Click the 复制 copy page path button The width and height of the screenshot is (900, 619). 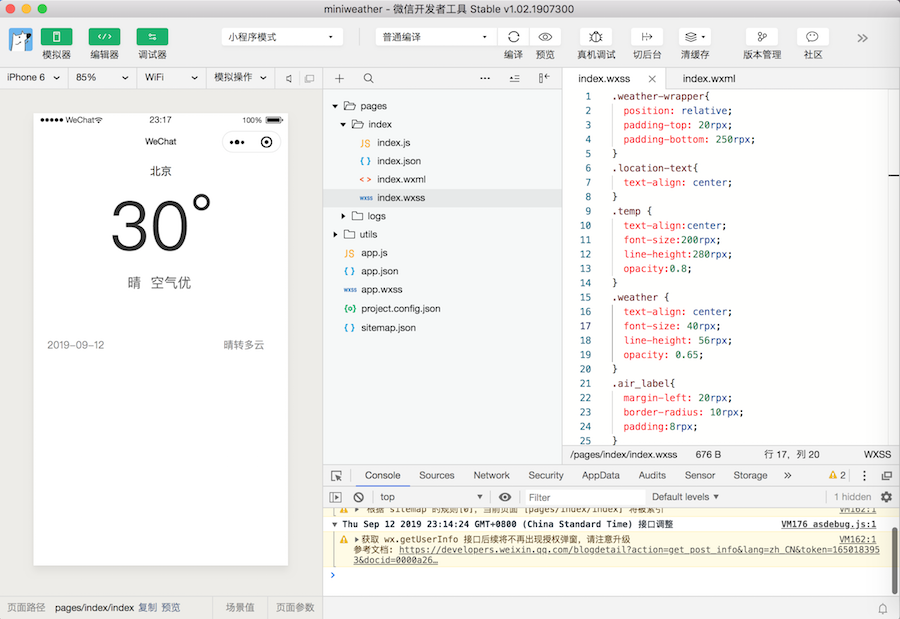pyautogui.click(x=147, y=608)
